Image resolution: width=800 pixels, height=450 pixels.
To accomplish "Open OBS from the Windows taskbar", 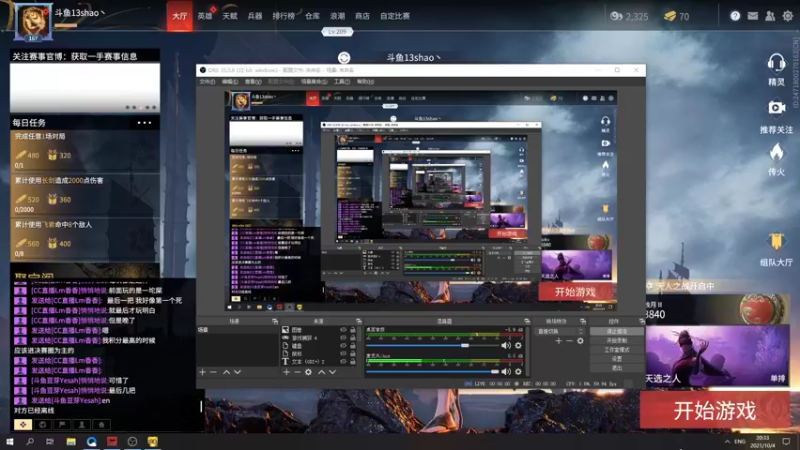I will (132, 441).
